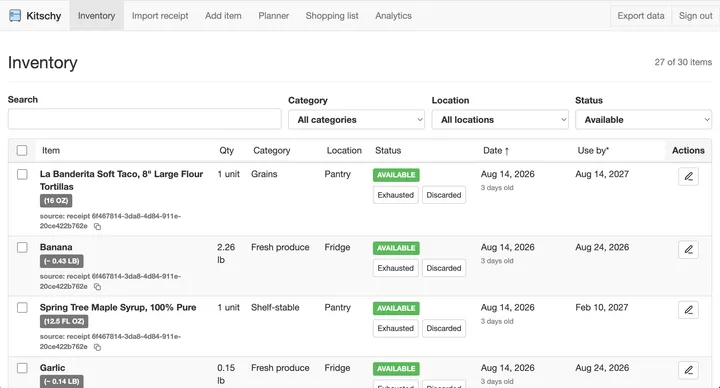Click the (~ 0.43 LB) Banana badge
Image resolution: width=720 pixels, height=388 pixels.
click(x=62, y=261)
